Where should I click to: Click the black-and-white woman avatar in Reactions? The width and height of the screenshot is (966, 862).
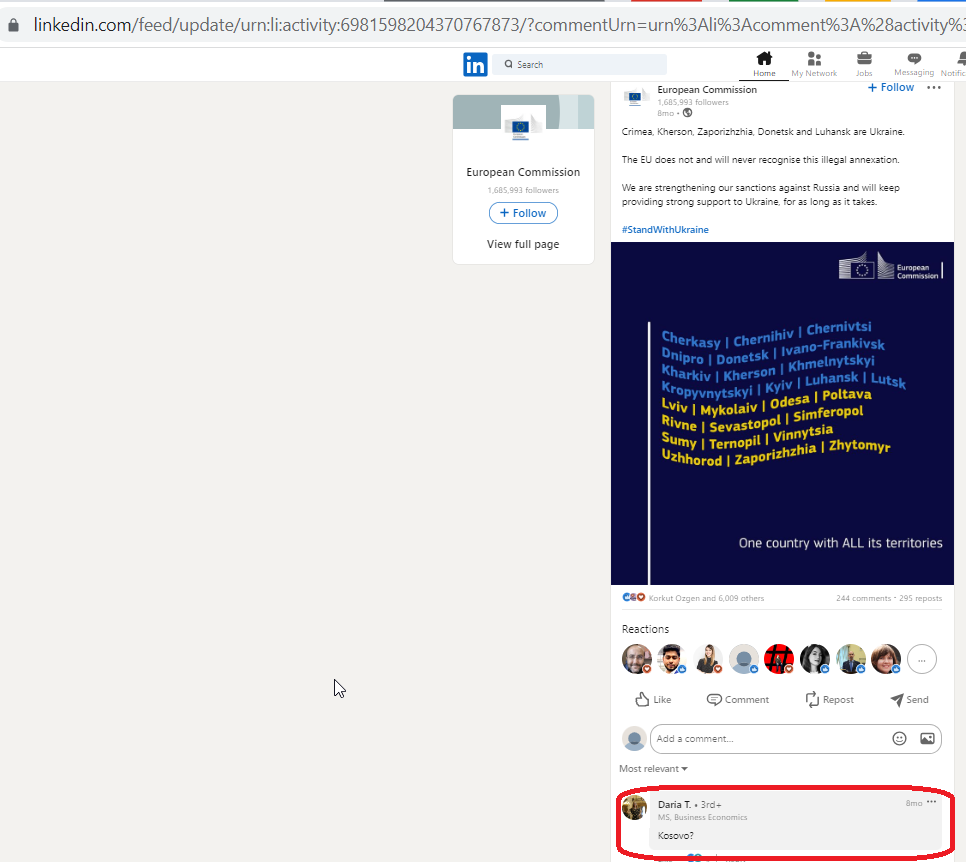(x=814, y=659)
